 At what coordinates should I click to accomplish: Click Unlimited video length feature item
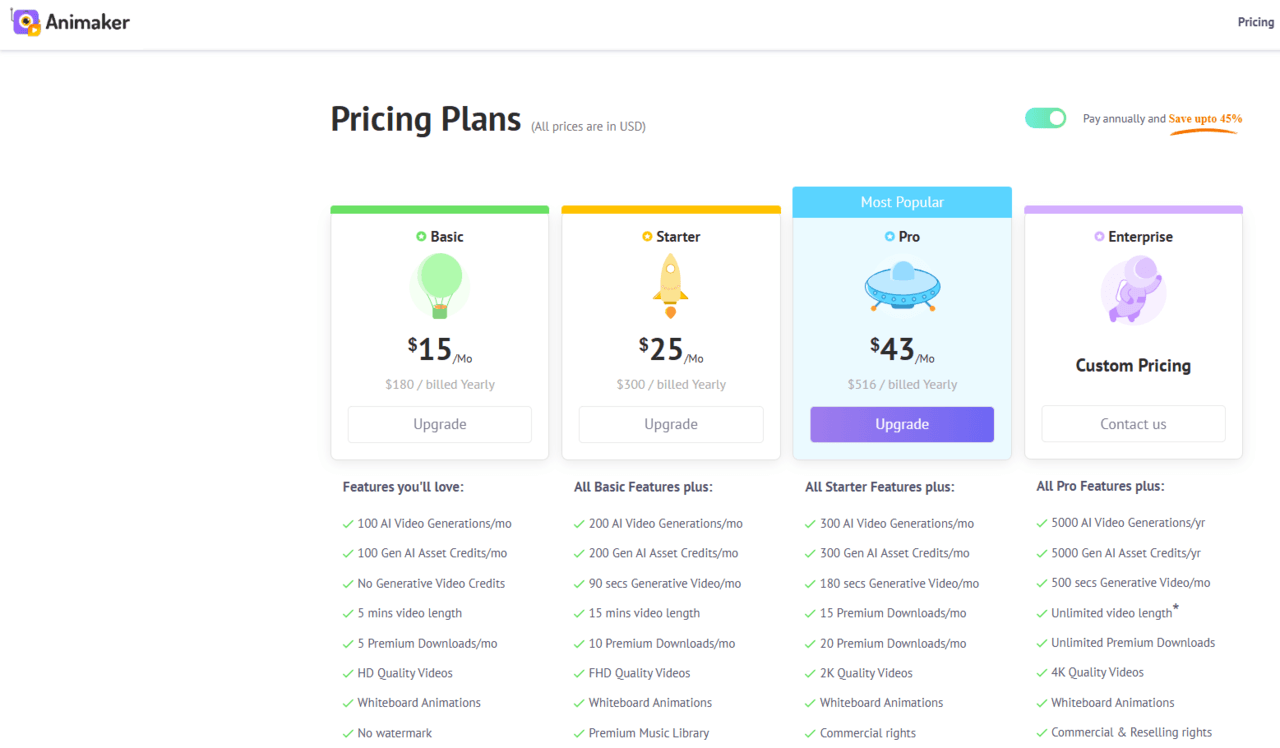tap(1111, 613)
